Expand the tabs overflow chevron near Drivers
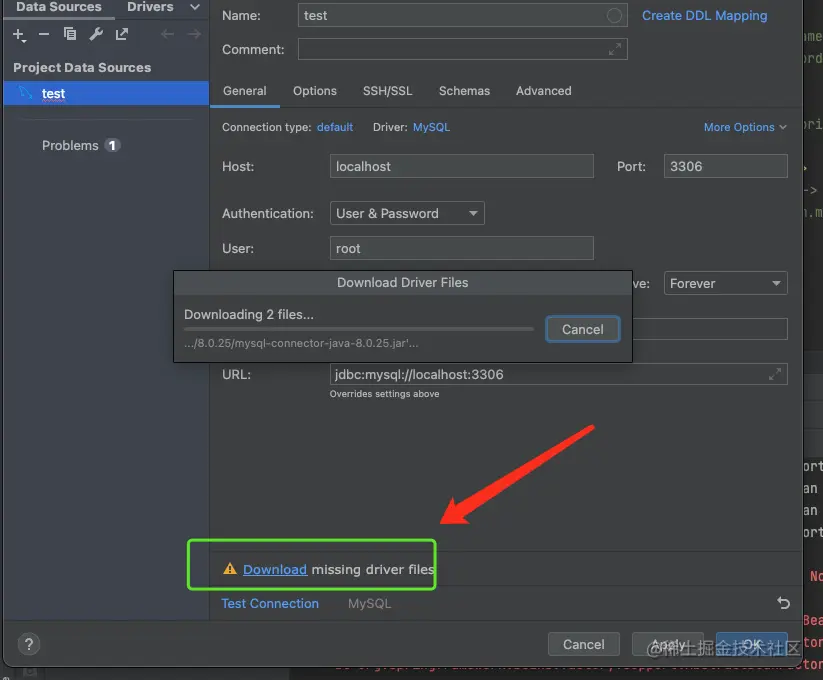 click(195, 7)
